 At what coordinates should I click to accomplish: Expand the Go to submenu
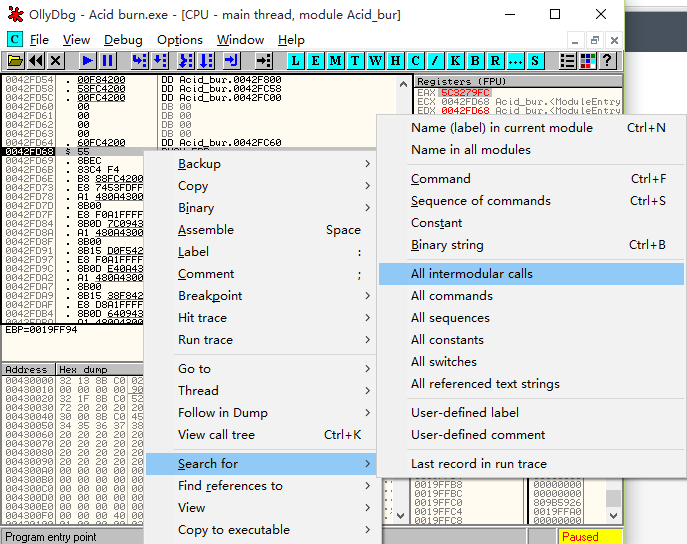point(261,368)
